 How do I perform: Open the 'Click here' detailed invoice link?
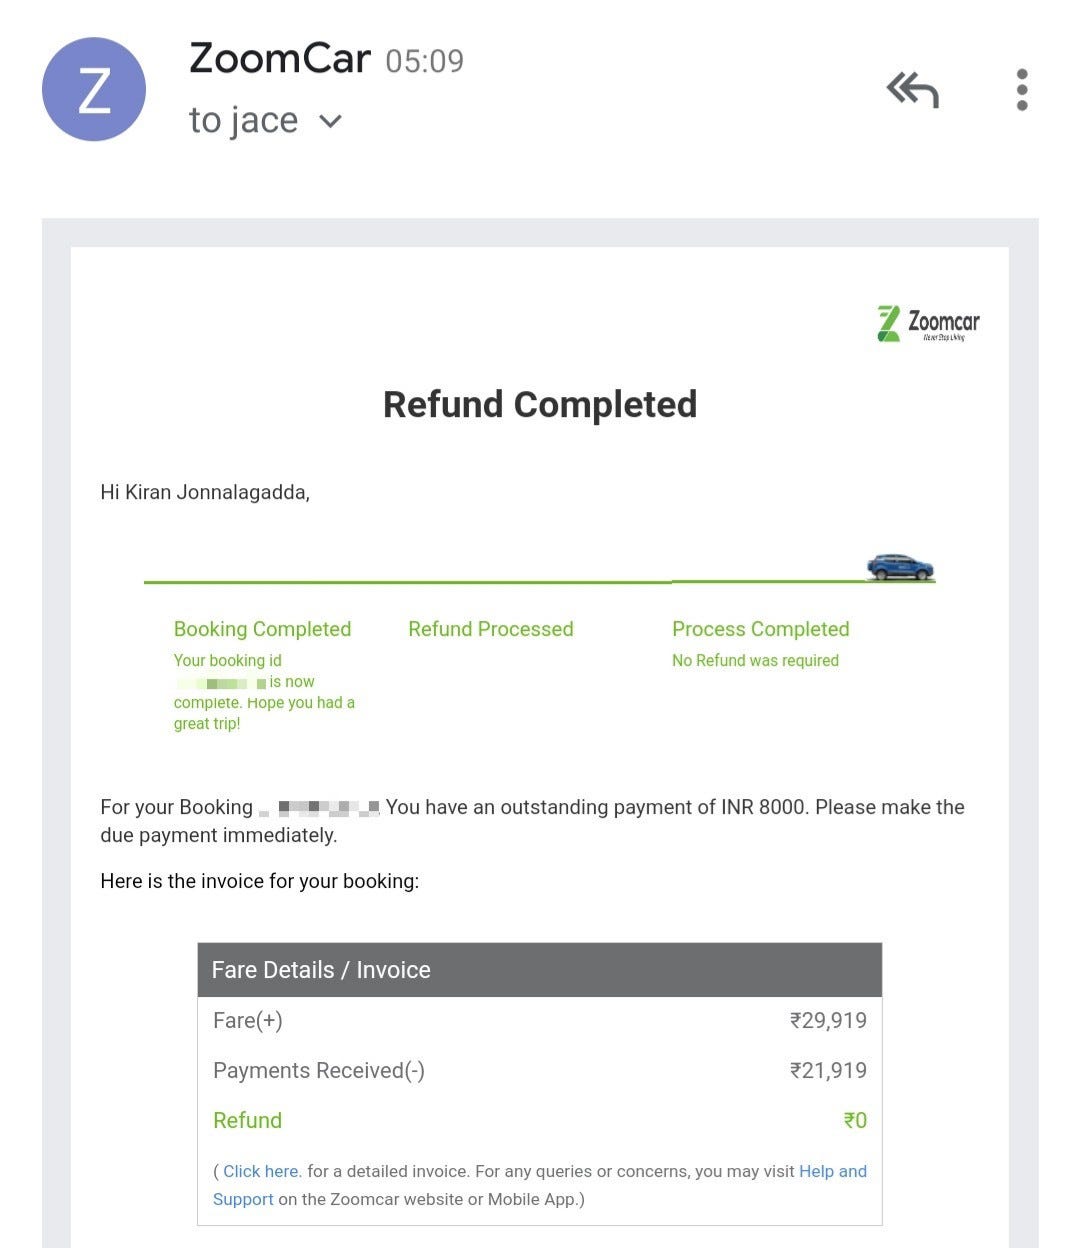point(261,1171)
